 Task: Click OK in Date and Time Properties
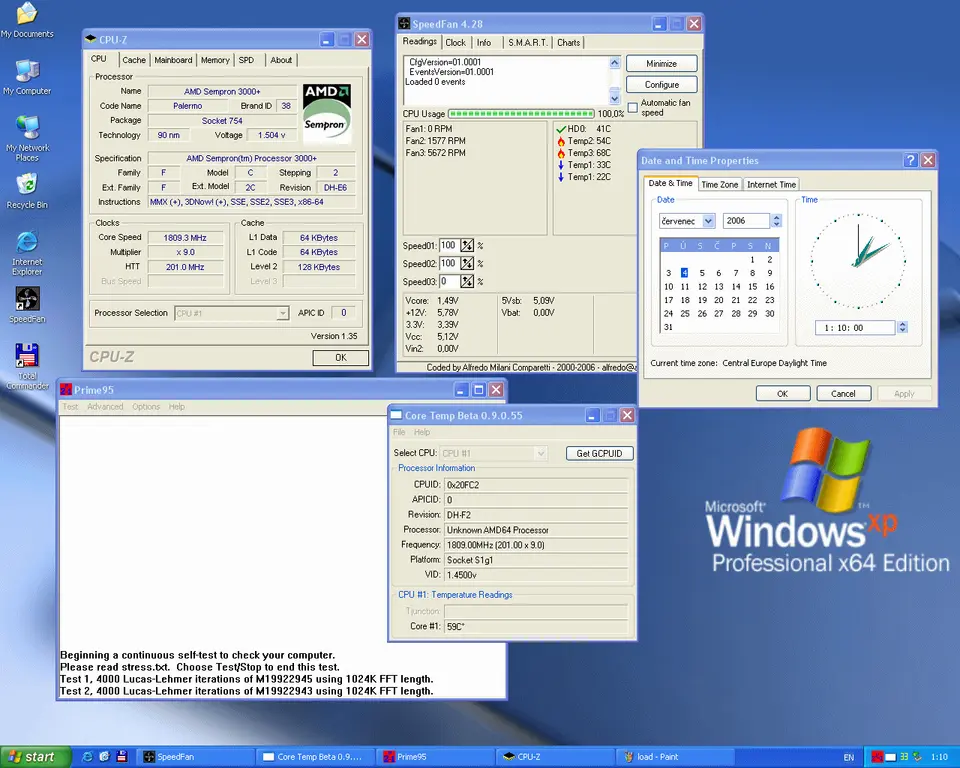coord(782,394)
